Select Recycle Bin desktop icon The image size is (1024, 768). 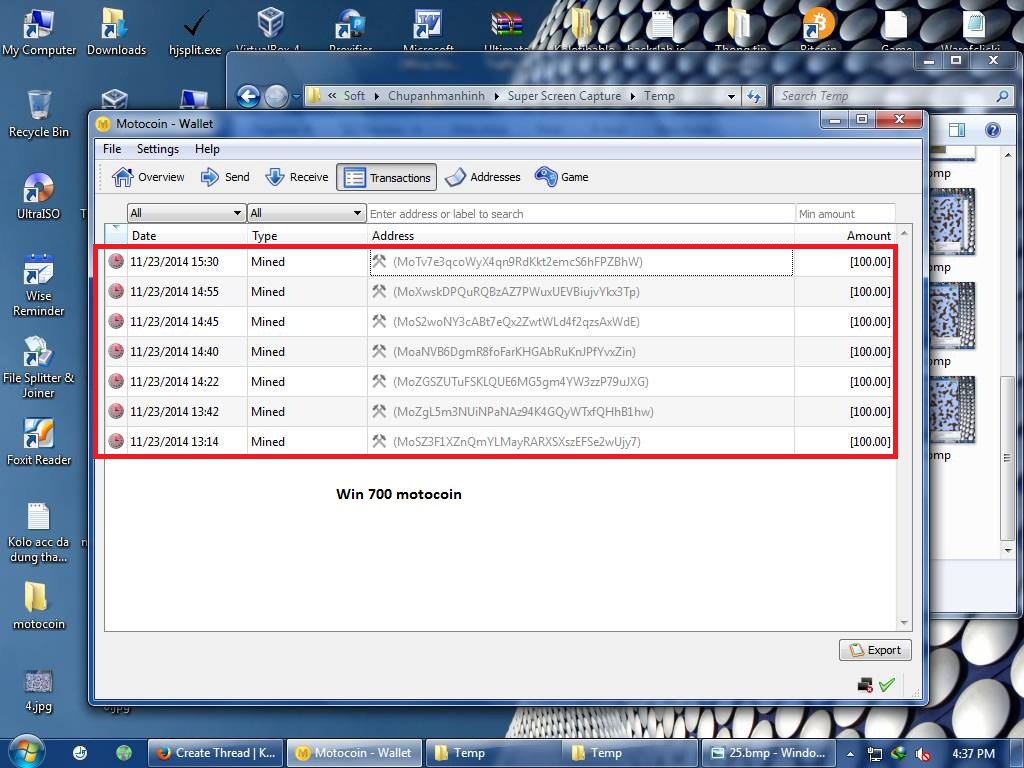tap(39, 114)
